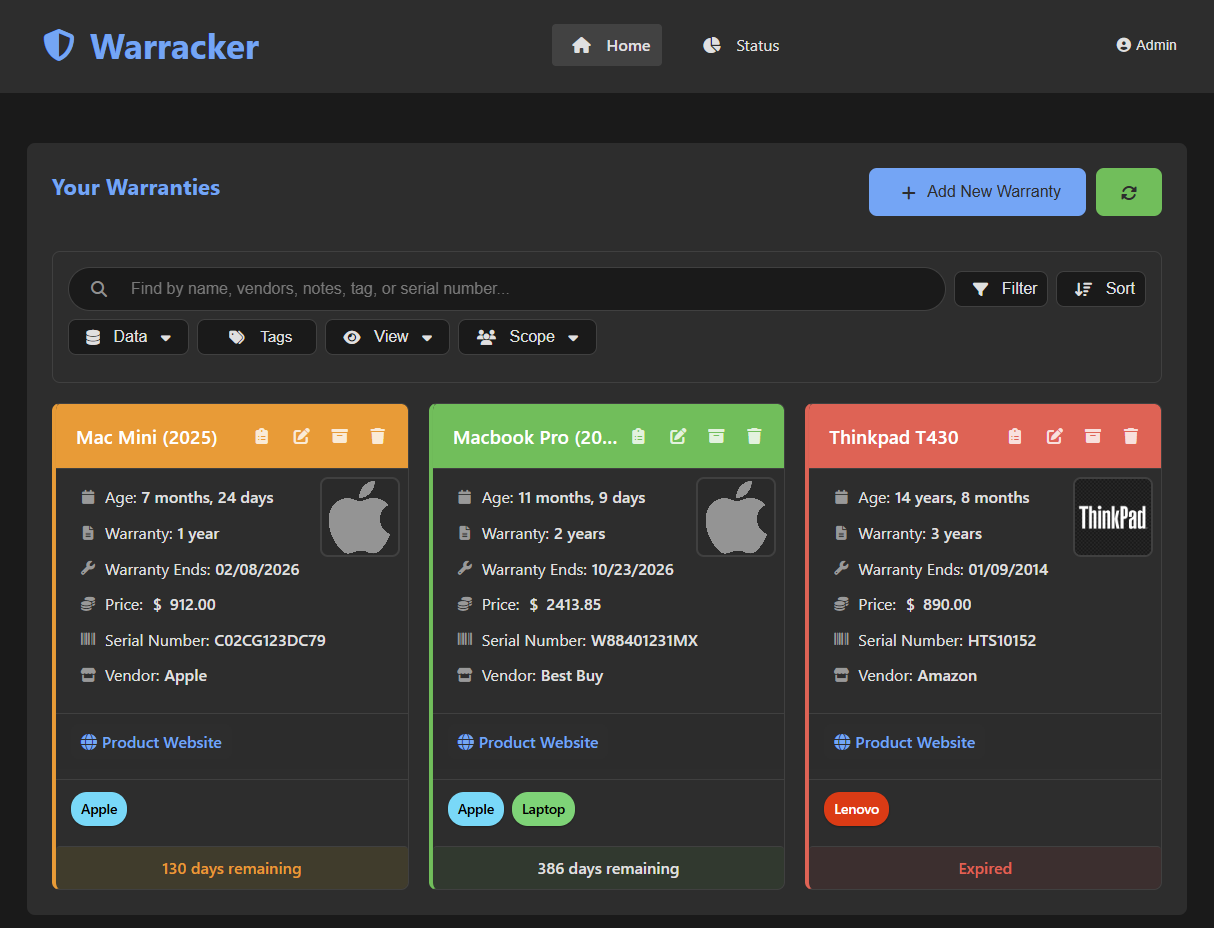
Task: Open Mac Mini Product Website link
Action: coord(151,742)
